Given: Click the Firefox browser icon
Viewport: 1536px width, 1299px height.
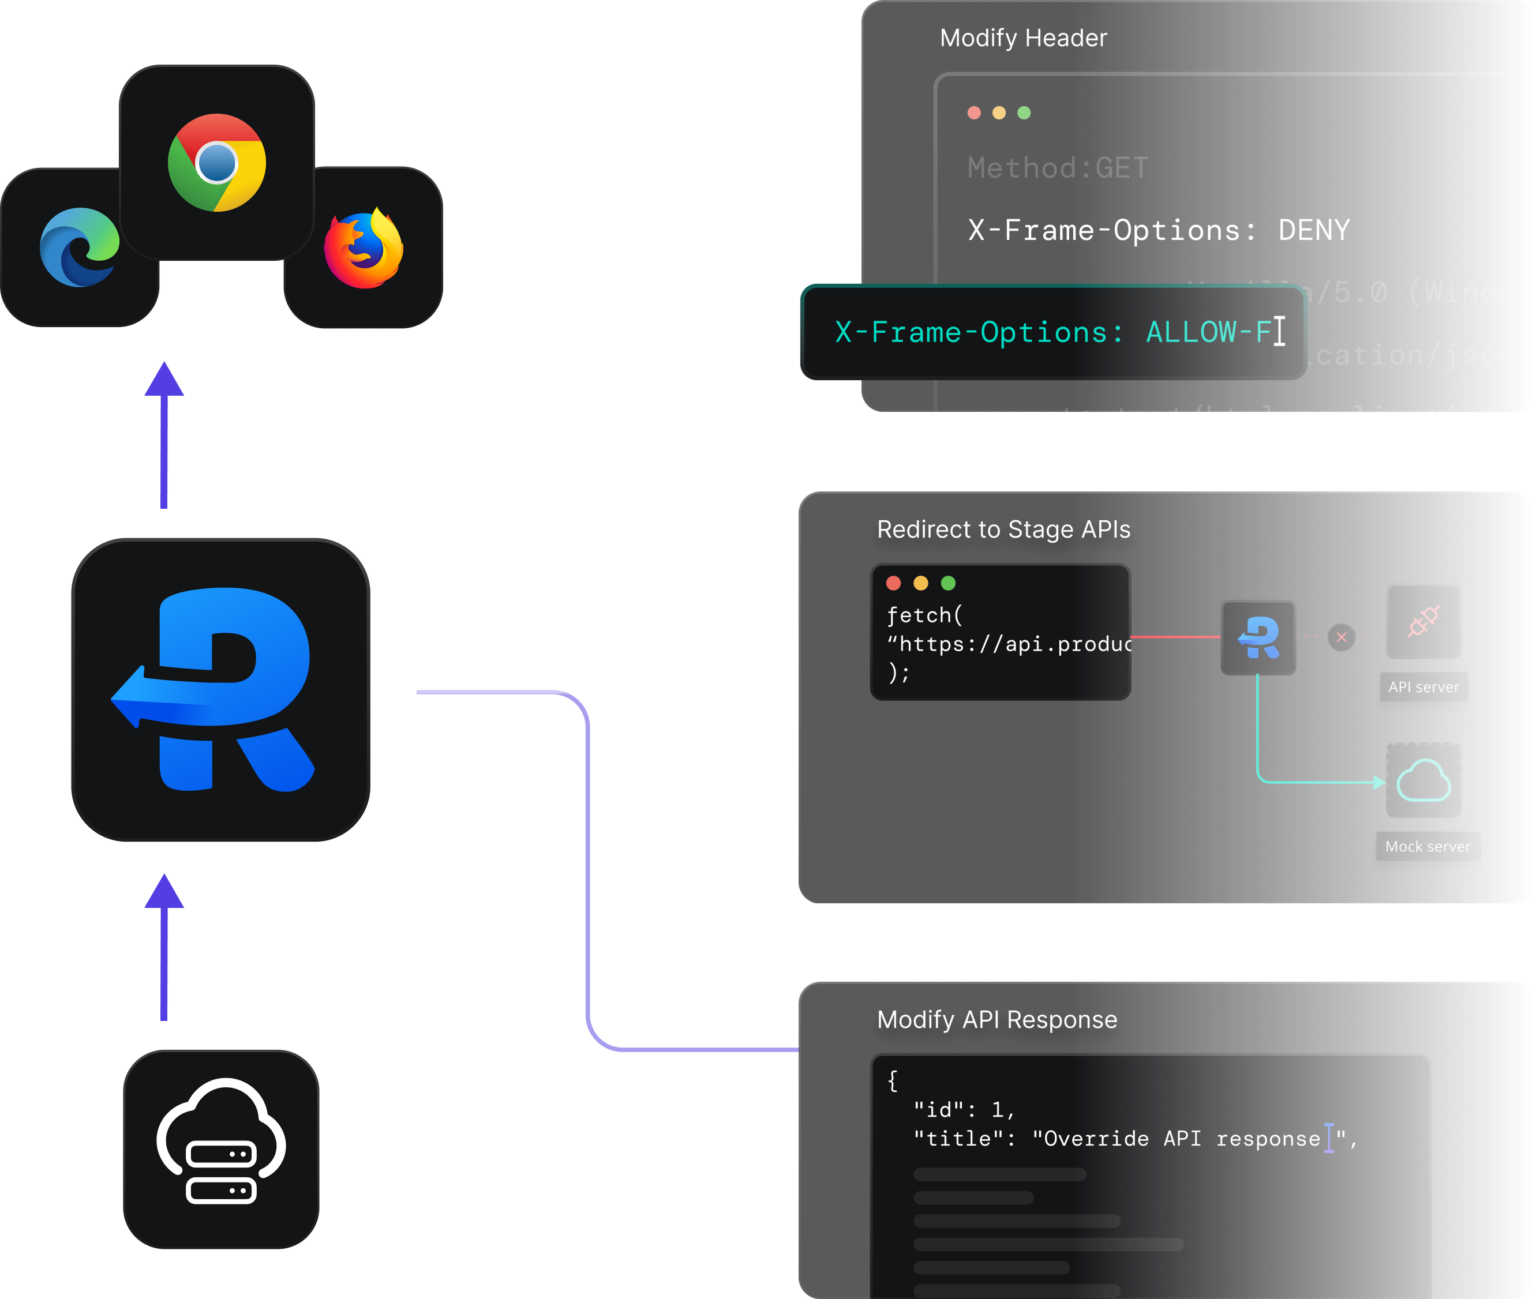Looking at the screenshot, I should [x=364, y=247].
